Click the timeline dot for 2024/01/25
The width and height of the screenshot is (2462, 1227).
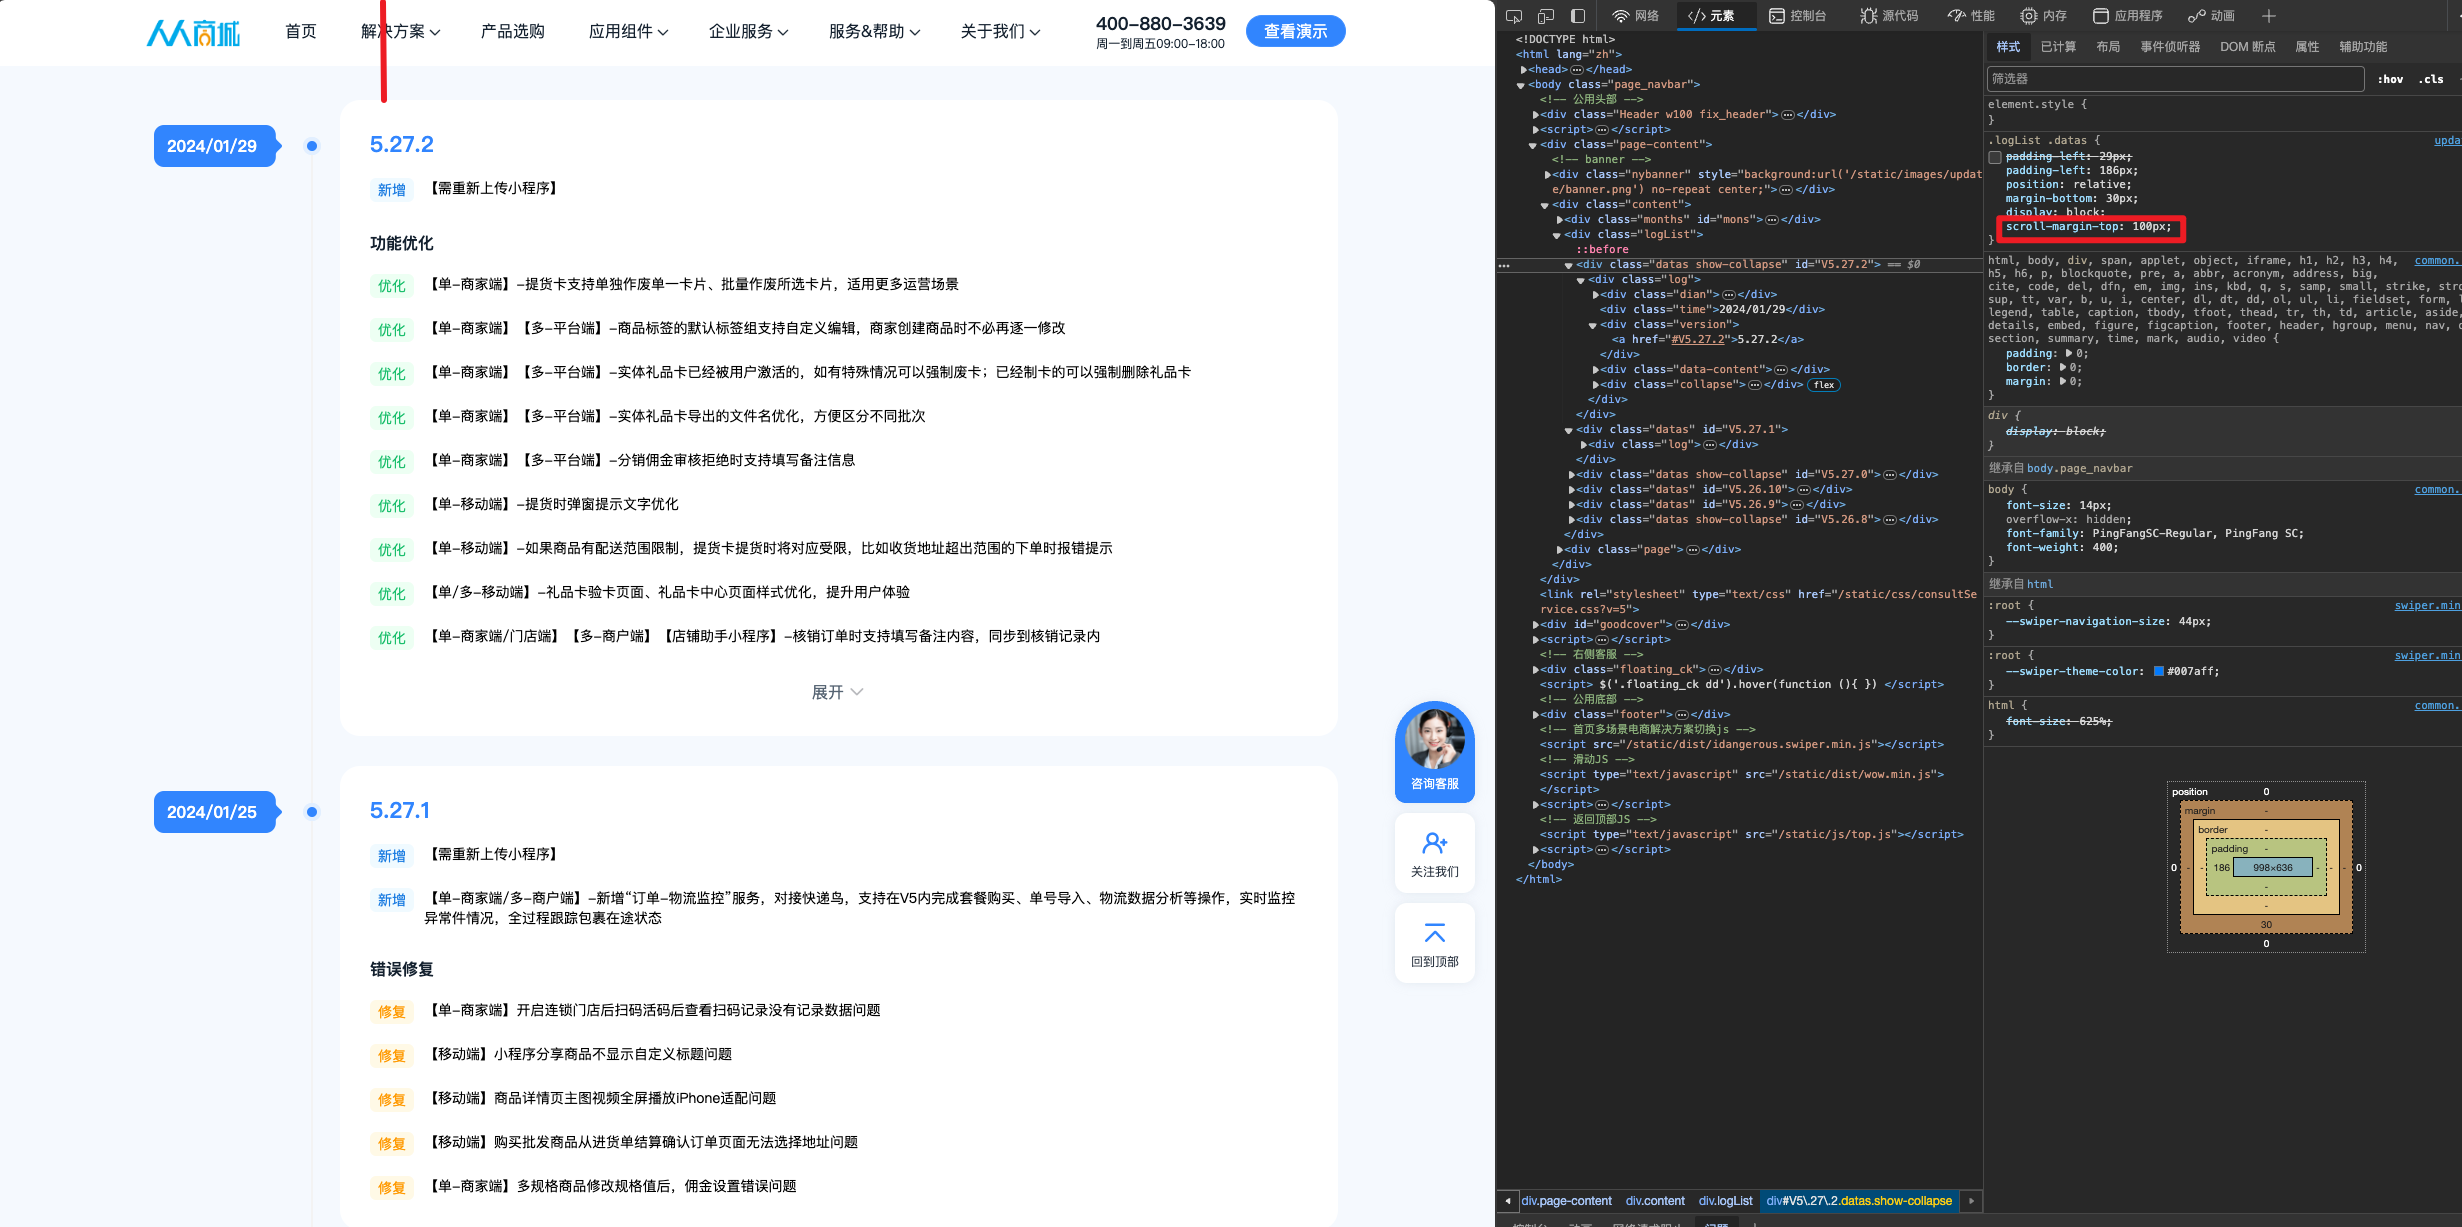coord(312,812)
